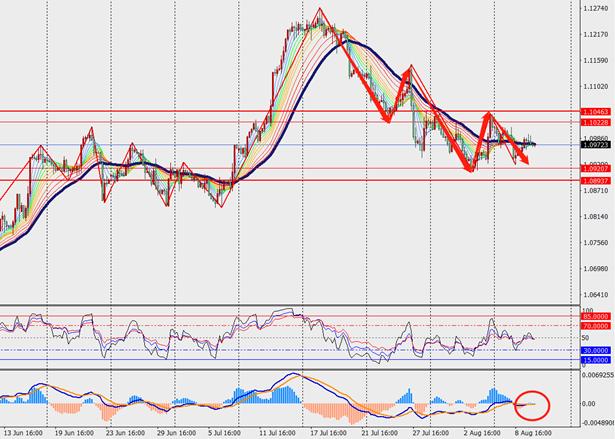615x439 pixels.
Task: Click the 30.0000 blue level label
Action: [x=594, y=351]
